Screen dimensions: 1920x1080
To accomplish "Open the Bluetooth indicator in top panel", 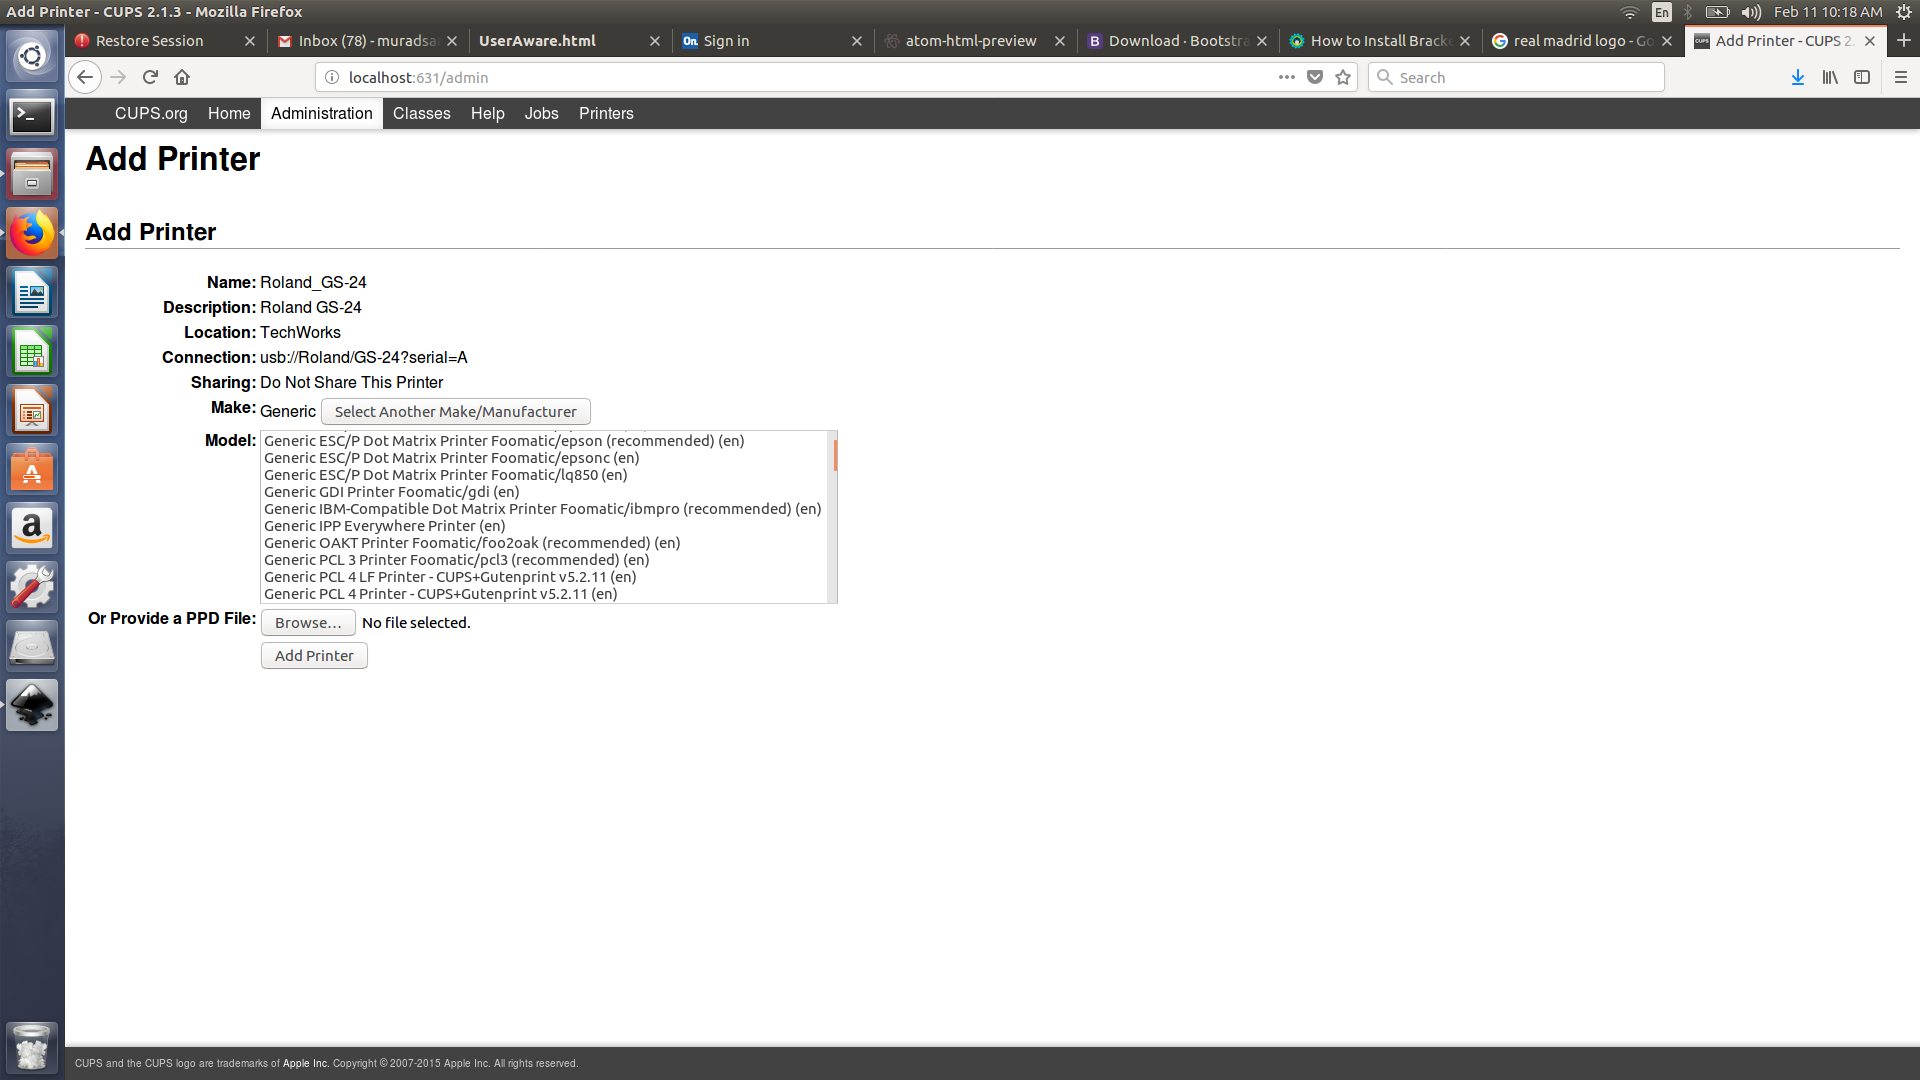I will tap(1688, 12).
